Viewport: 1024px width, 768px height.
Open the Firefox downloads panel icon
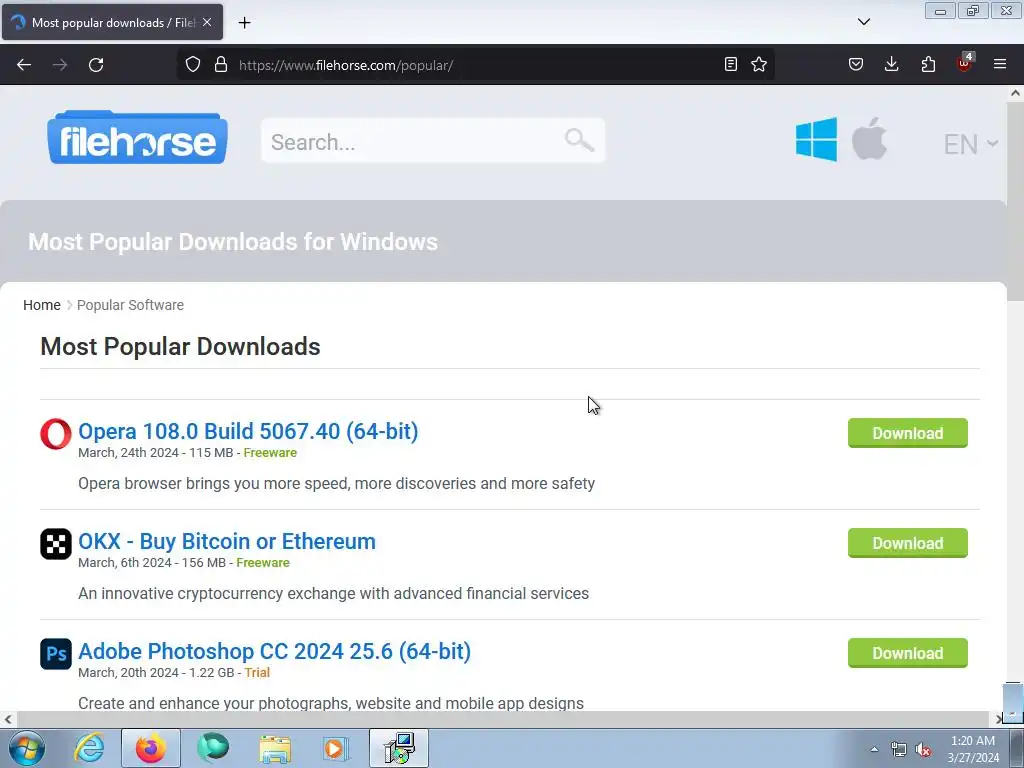coord(891,64)
